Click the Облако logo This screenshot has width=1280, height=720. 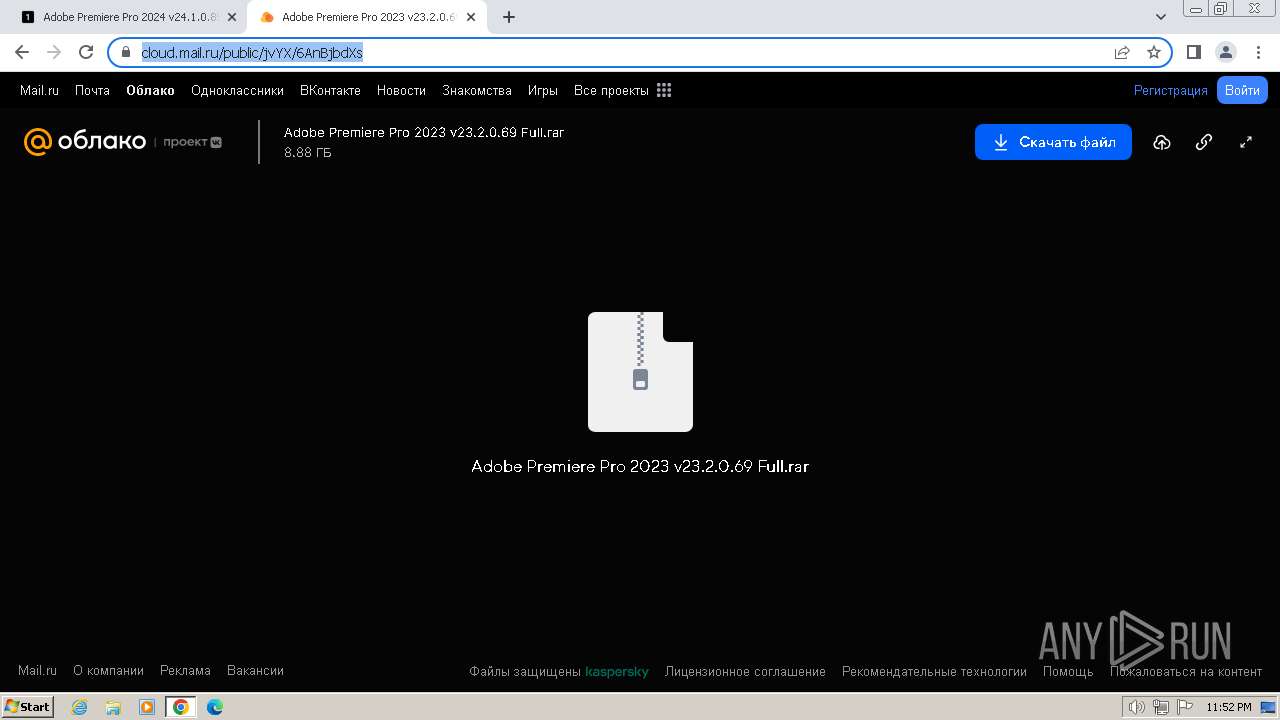[85, 142]
